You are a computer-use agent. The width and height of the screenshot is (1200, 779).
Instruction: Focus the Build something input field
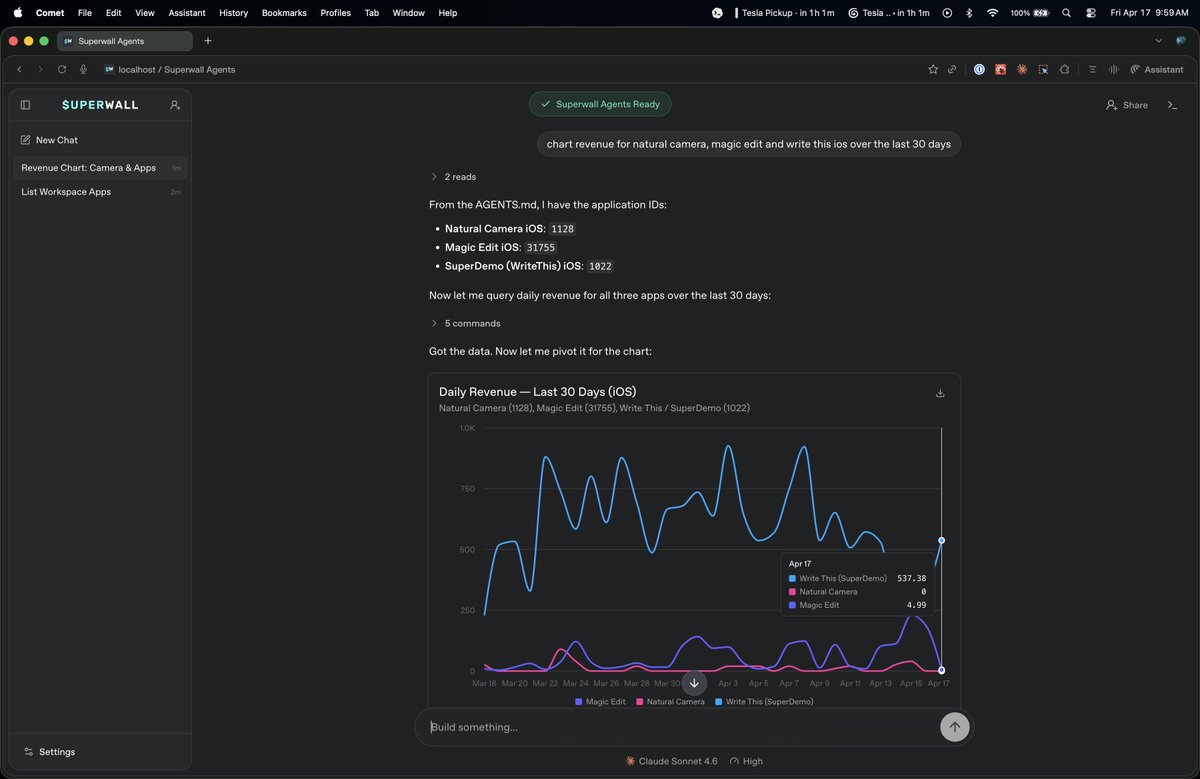680,727
